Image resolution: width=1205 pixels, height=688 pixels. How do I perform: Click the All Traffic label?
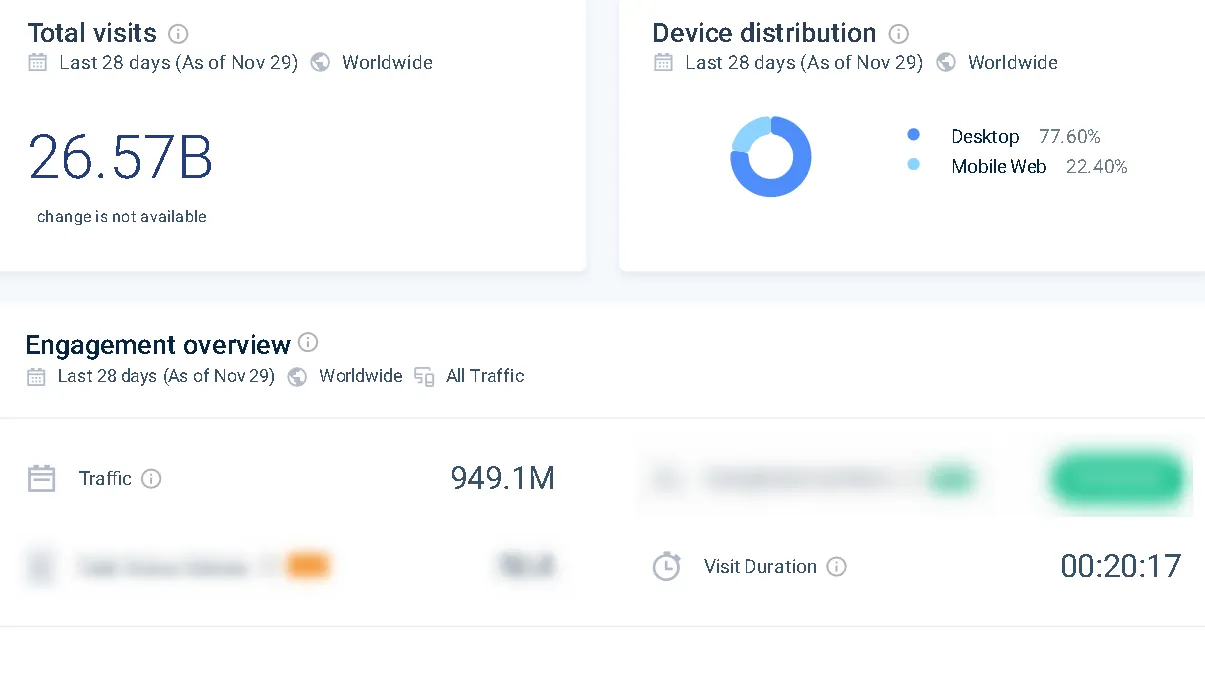point(485,376)
